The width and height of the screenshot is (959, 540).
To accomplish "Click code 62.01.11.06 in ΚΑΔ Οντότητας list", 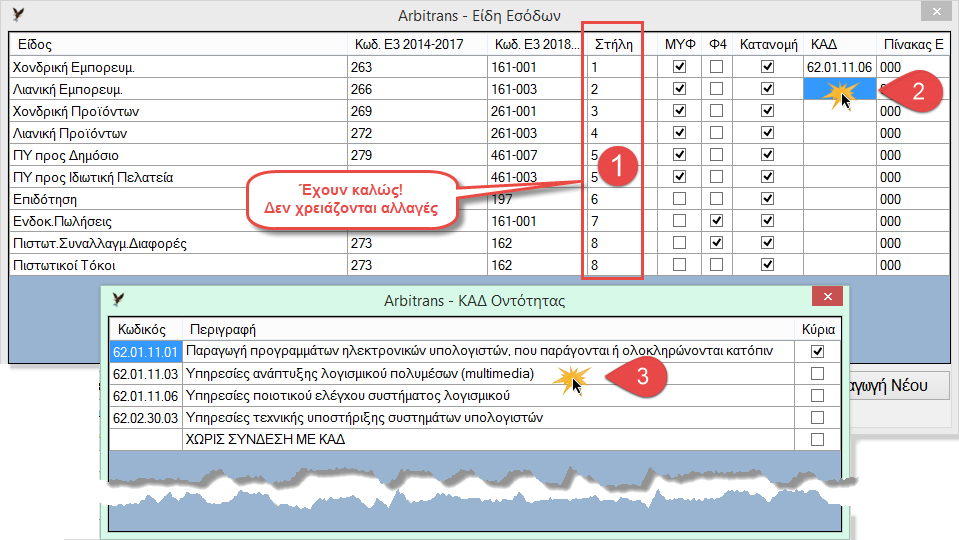I will pyautogui.click(x=146, y=396).
